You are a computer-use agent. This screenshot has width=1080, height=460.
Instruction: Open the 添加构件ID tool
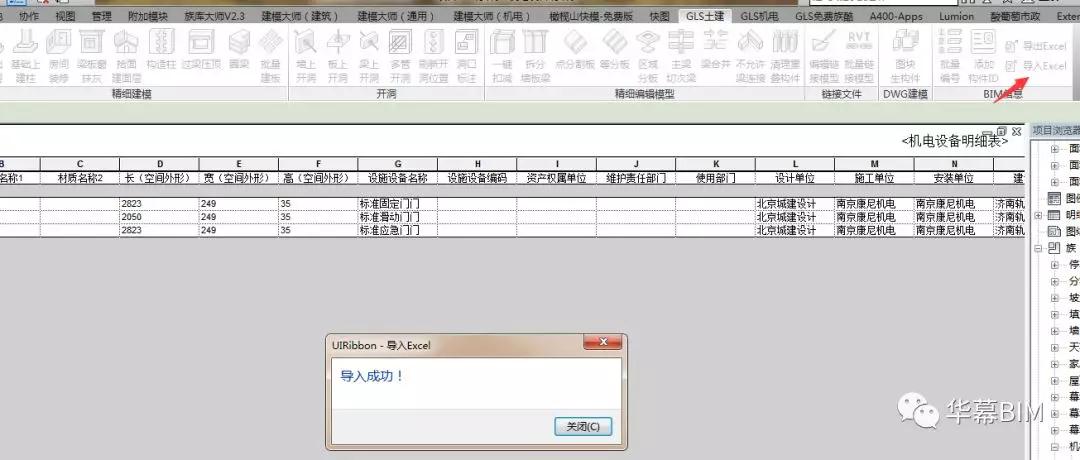pyautogui.click(x=983, y=56)
